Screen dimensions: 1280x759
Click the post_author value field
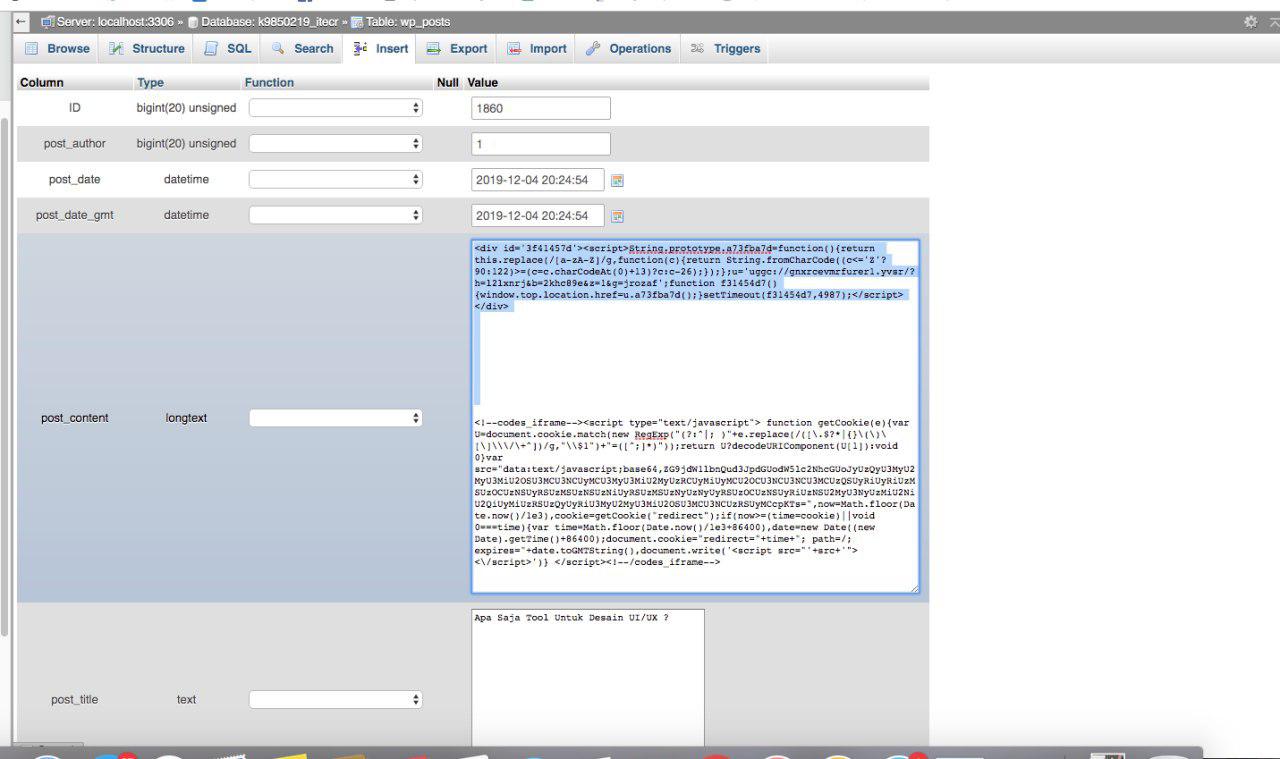pos(541,144)
